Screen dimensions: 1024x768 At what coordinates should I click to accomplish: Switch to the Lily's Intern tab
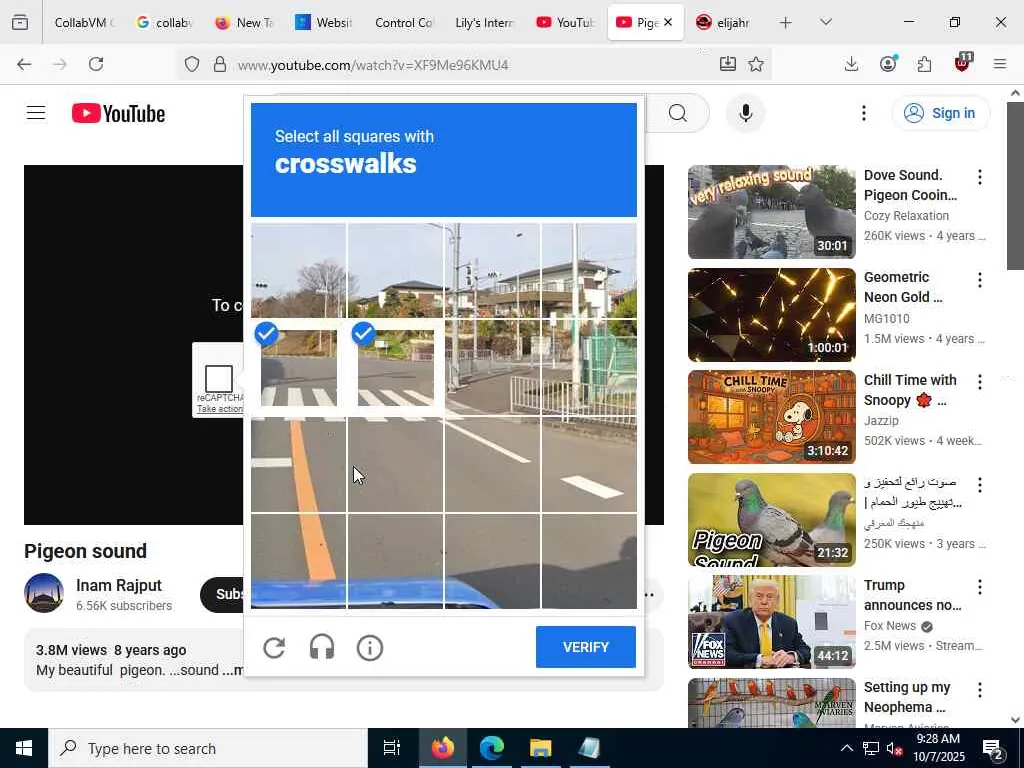pos(485,23)
